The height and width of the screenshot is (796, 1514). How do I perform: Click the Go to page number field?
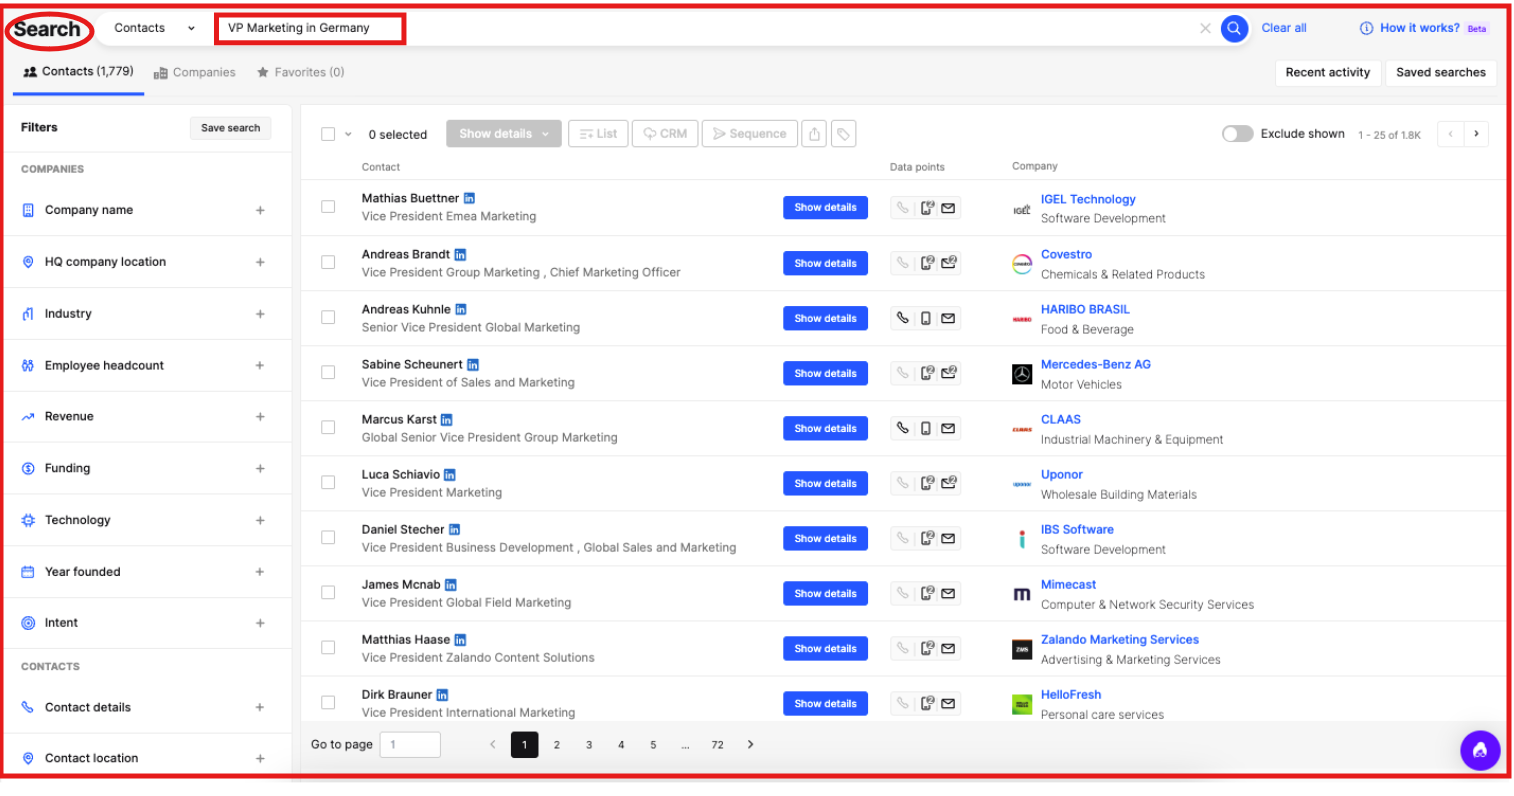(x=410, y=744)
